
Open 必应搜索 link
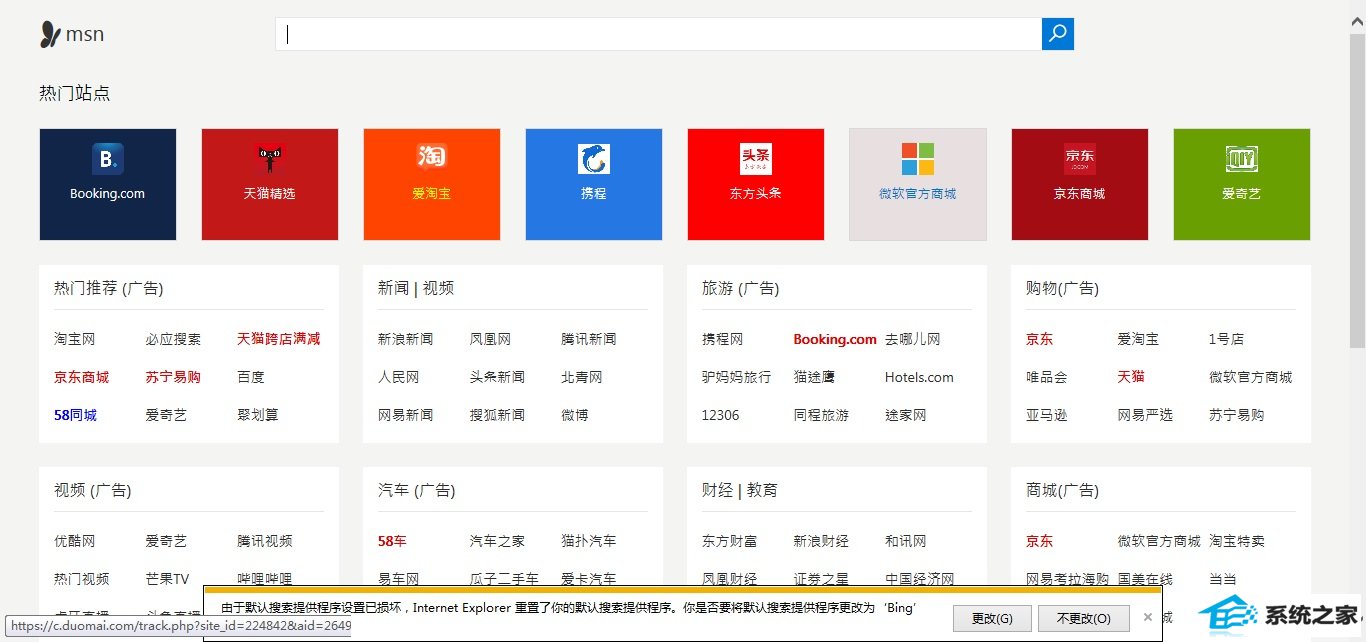pos(173,339)
